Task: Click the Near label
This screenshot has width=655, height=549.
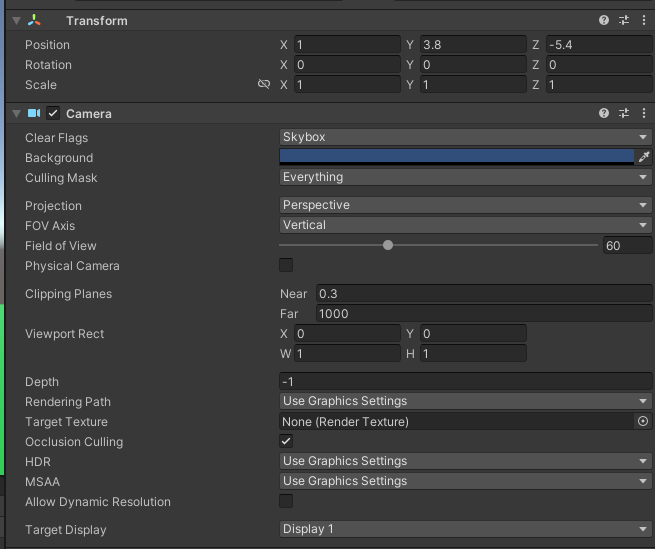Action: pos(293,294)
